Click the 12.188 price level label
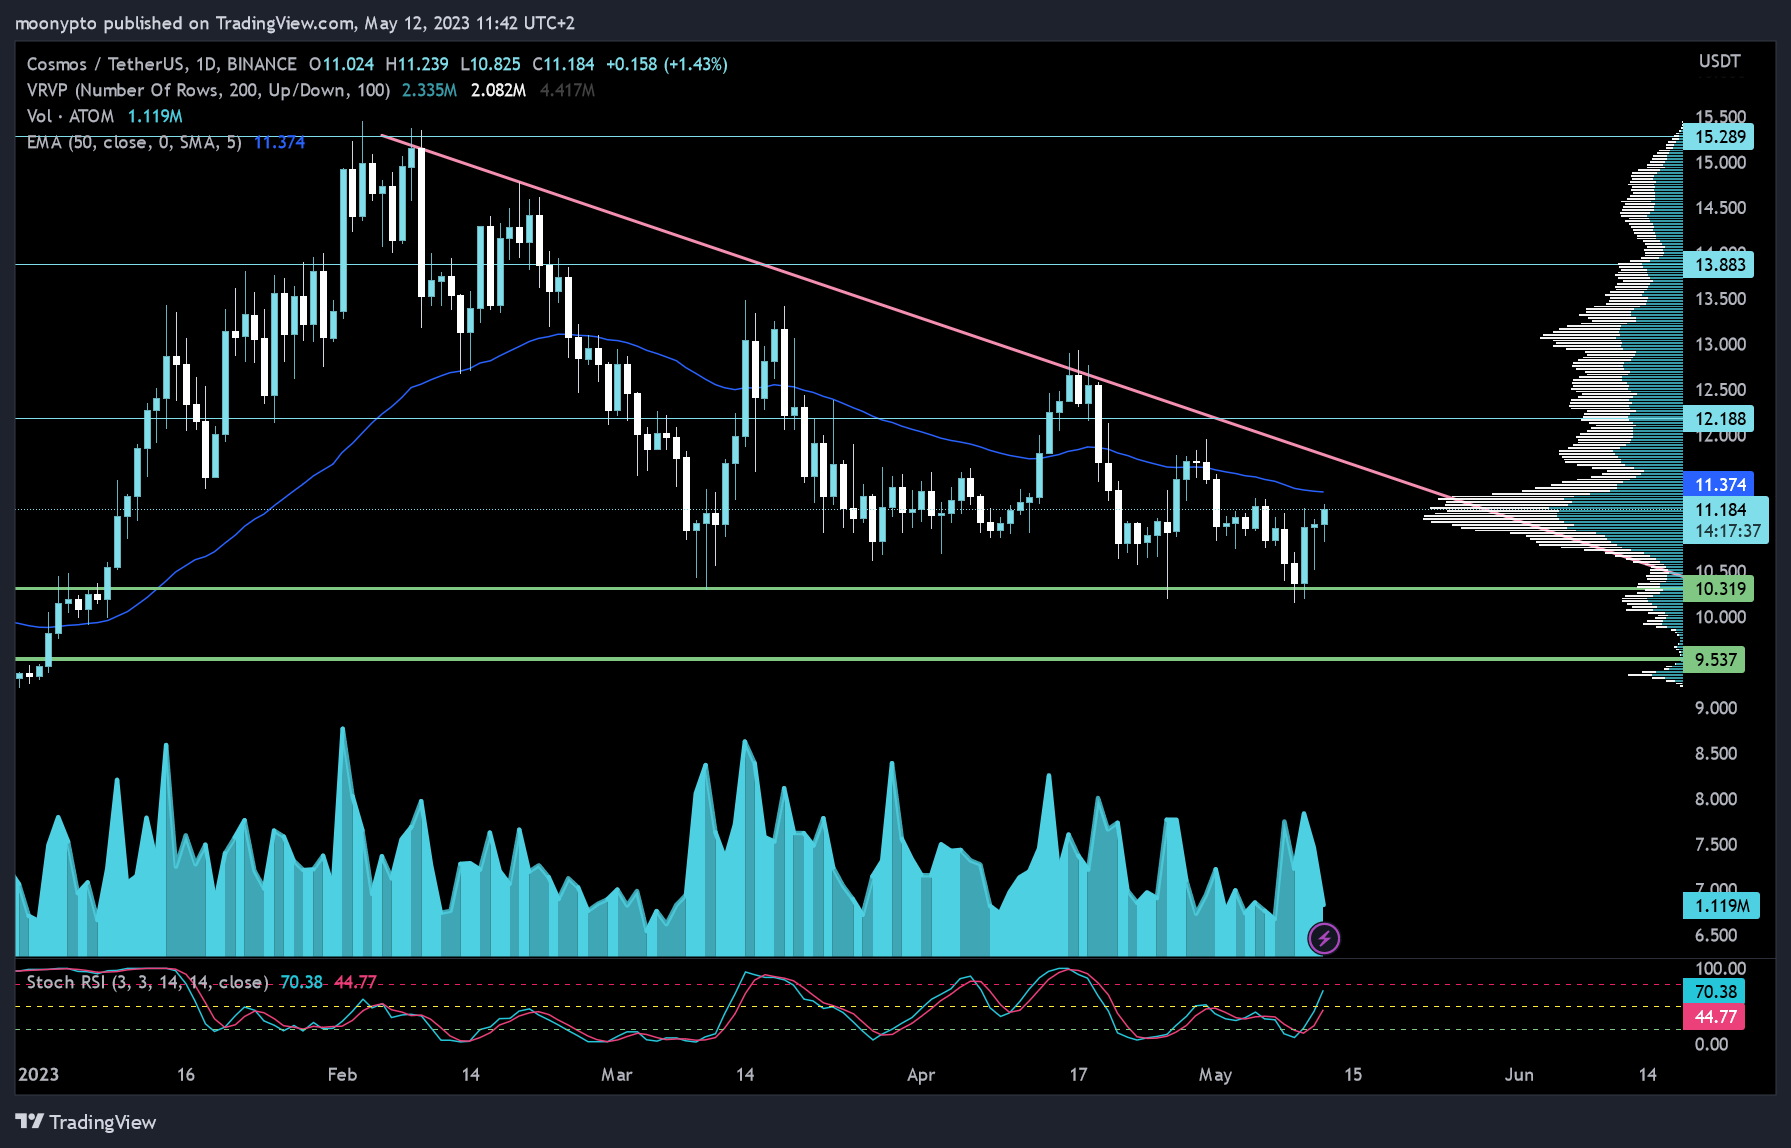The width and height of the screenshot is (1791, 1148). (1719, 419)
